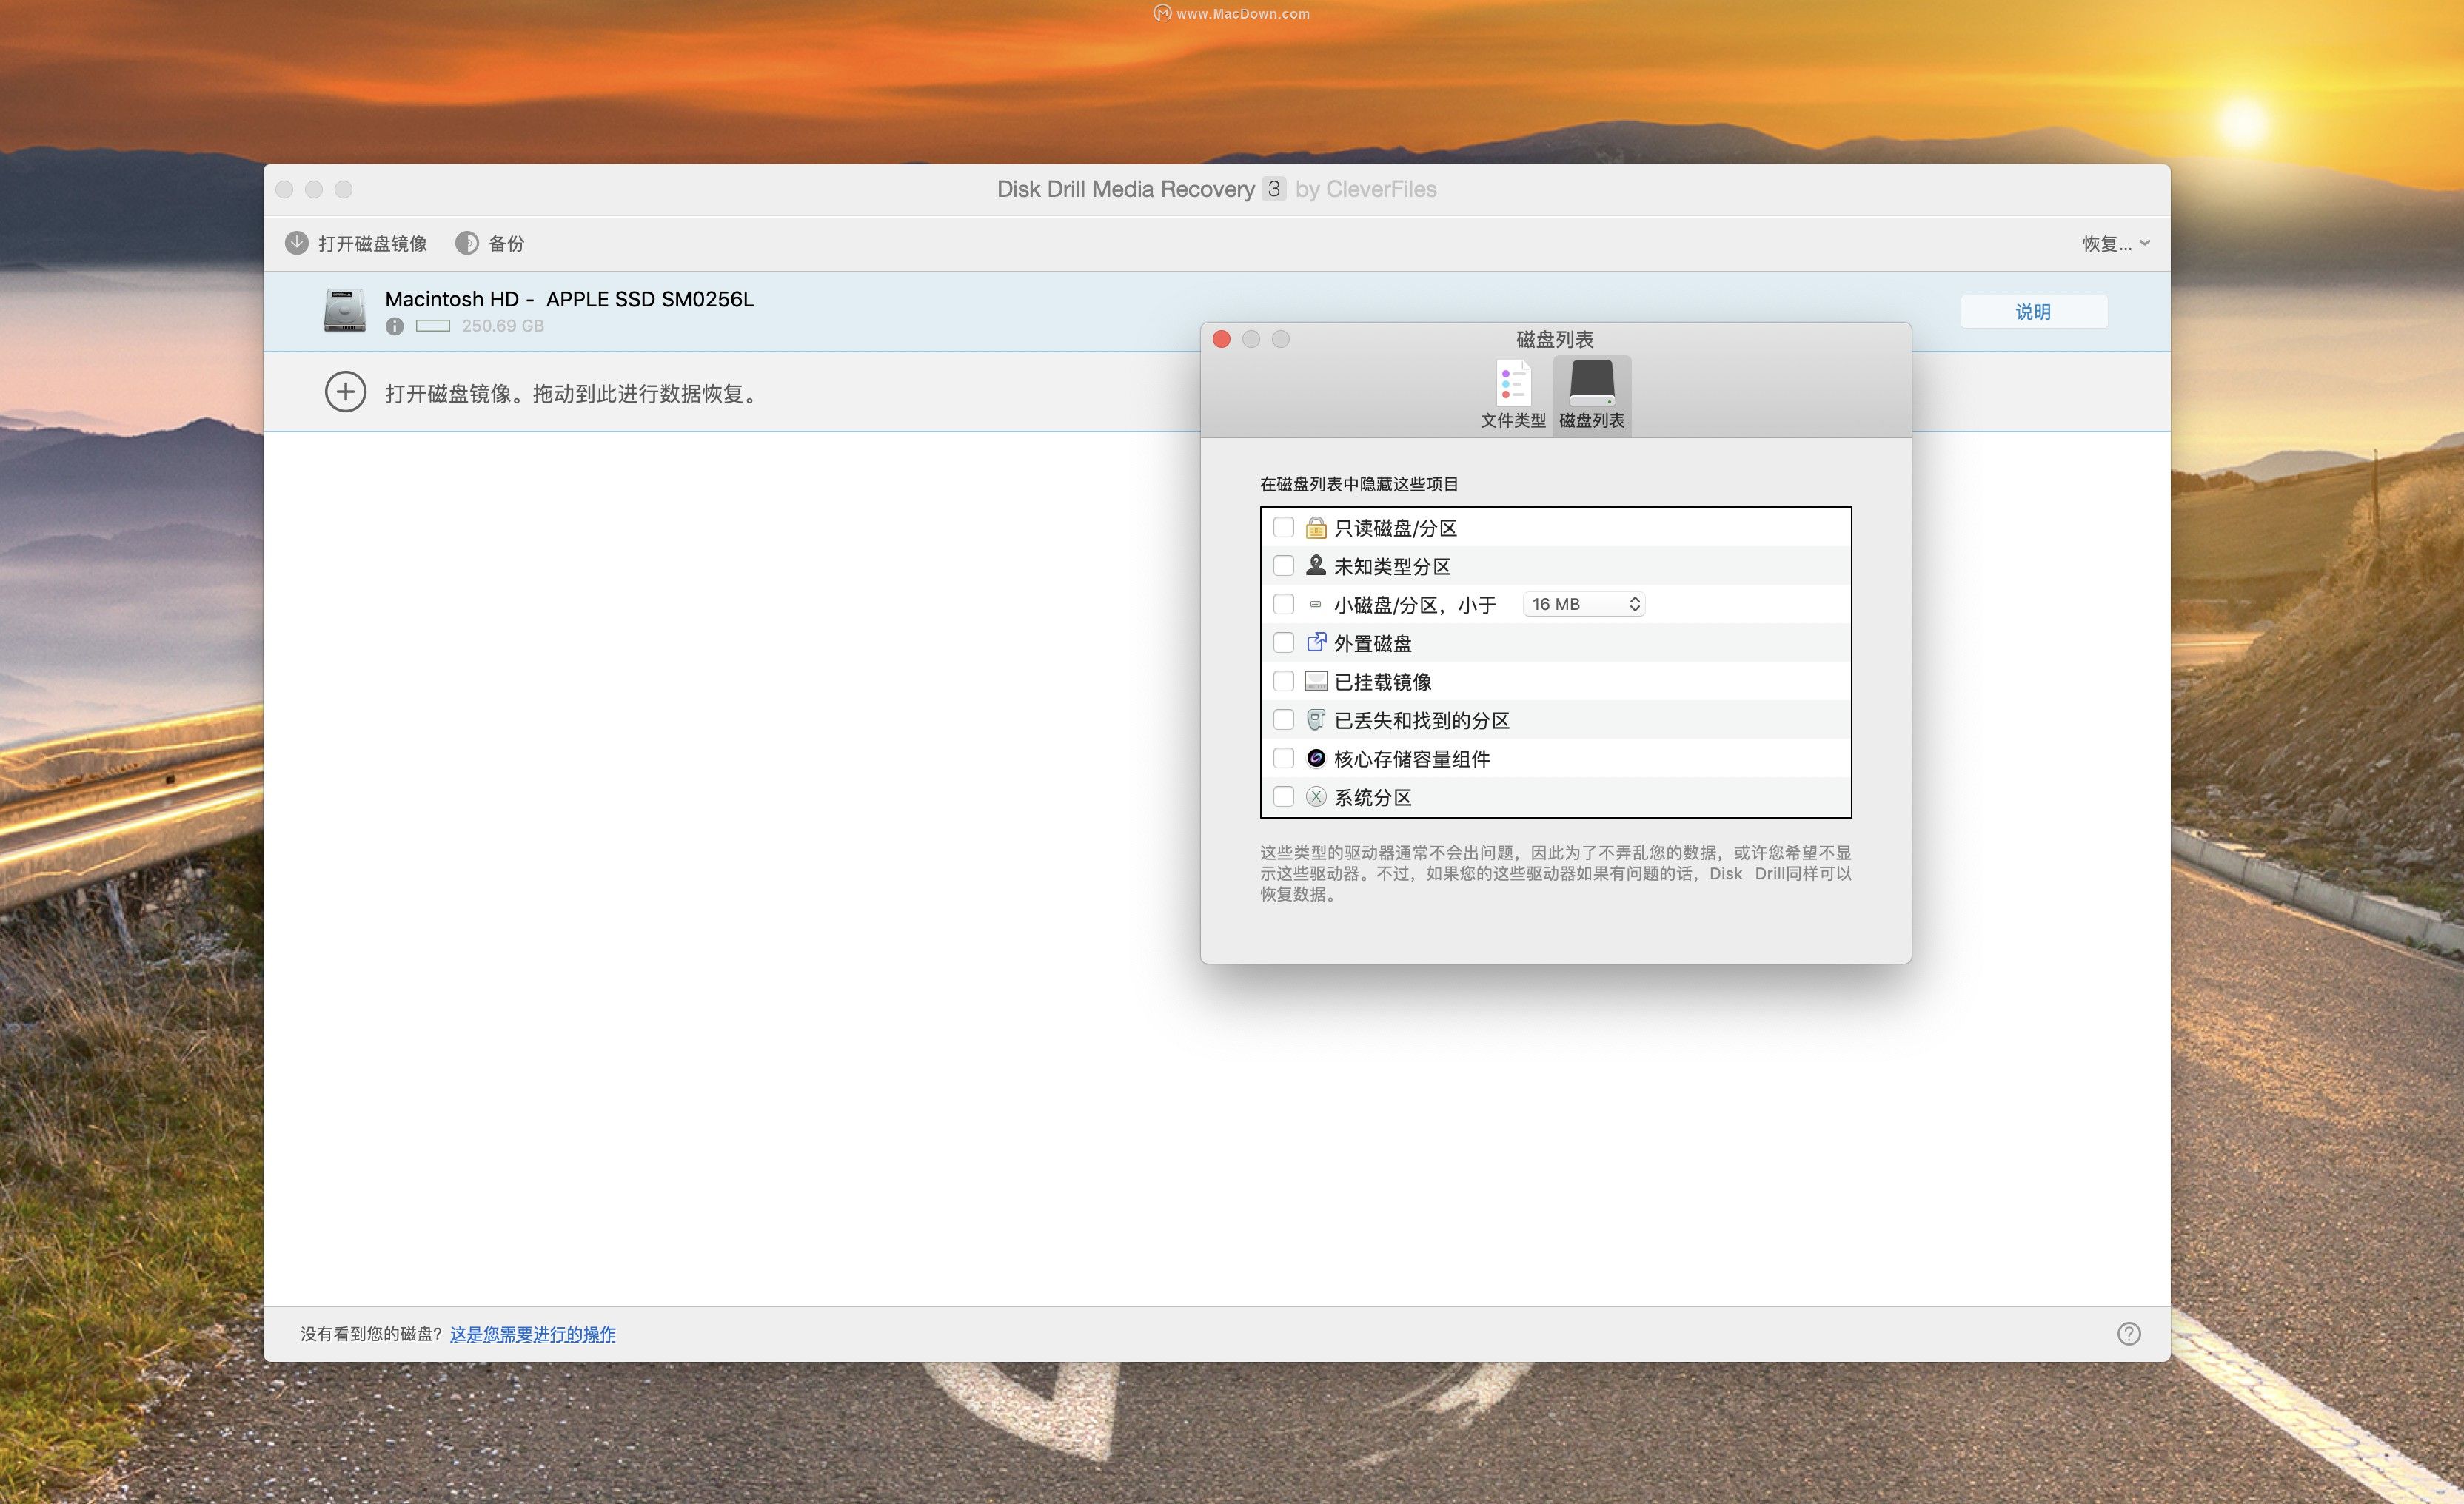Close the 磁盘列表 preferences window

(x=1221, y=339)
